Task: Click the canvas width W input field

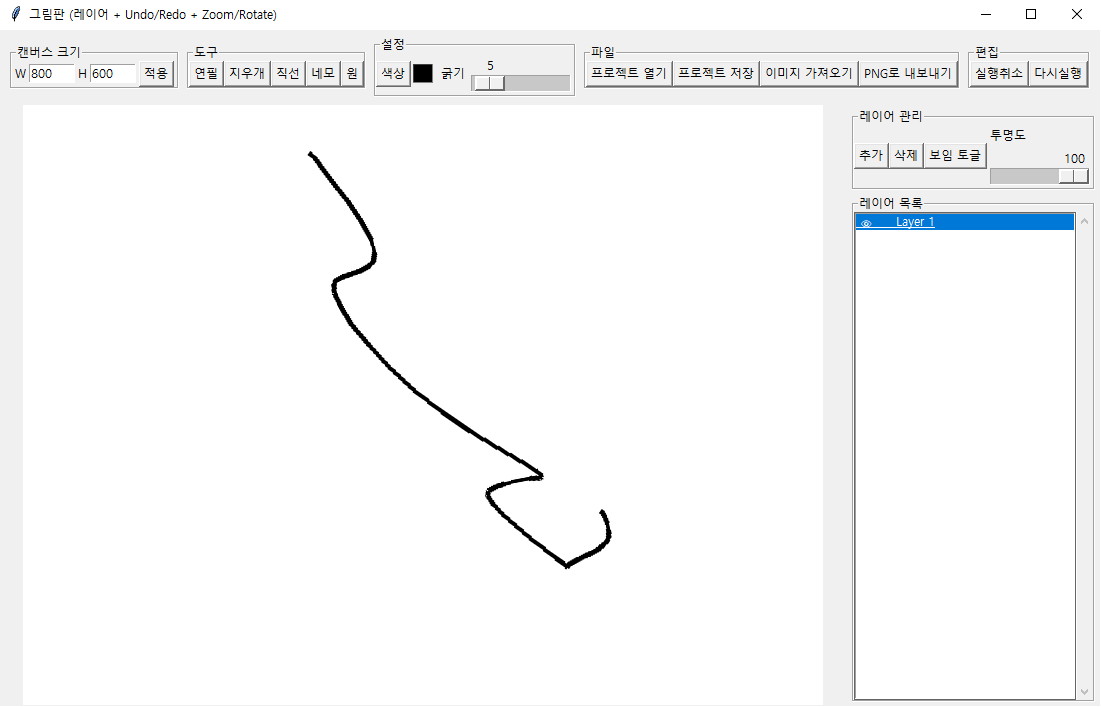Action: 51,74
